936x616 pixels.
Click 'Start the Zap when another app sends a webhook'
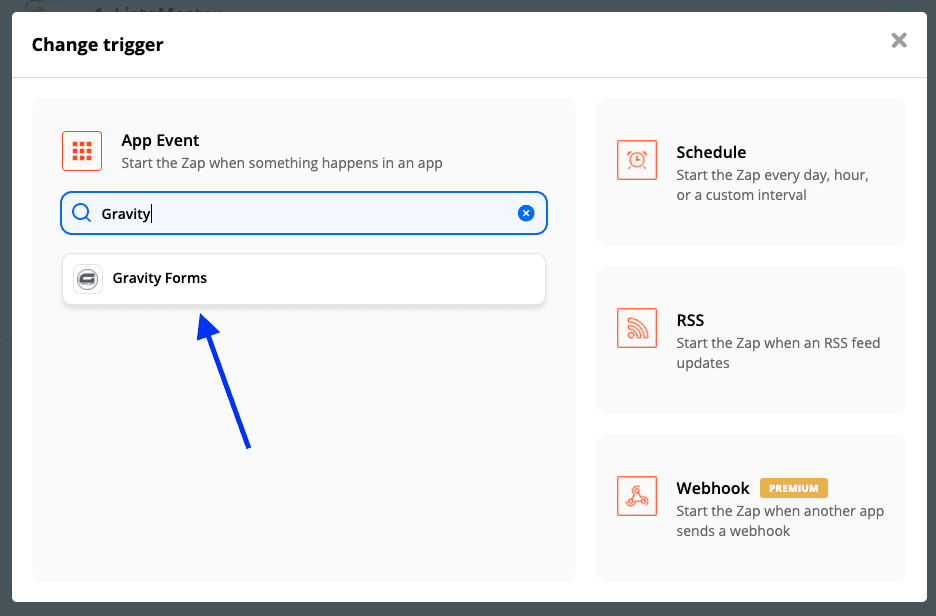coord(780,520)
